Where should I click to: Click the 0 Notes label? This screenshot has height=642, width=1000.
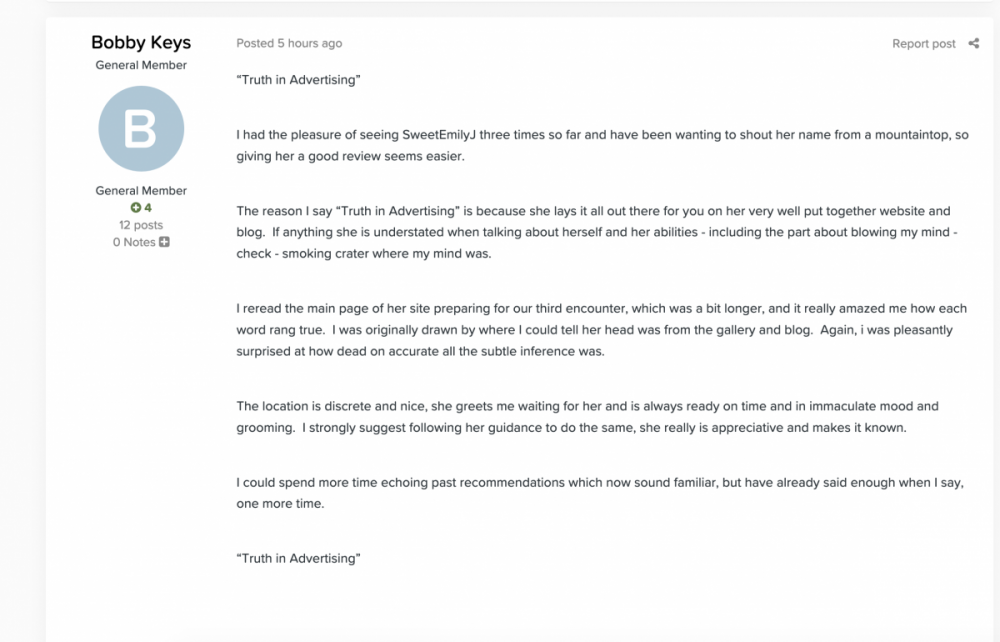pos(134,242)
